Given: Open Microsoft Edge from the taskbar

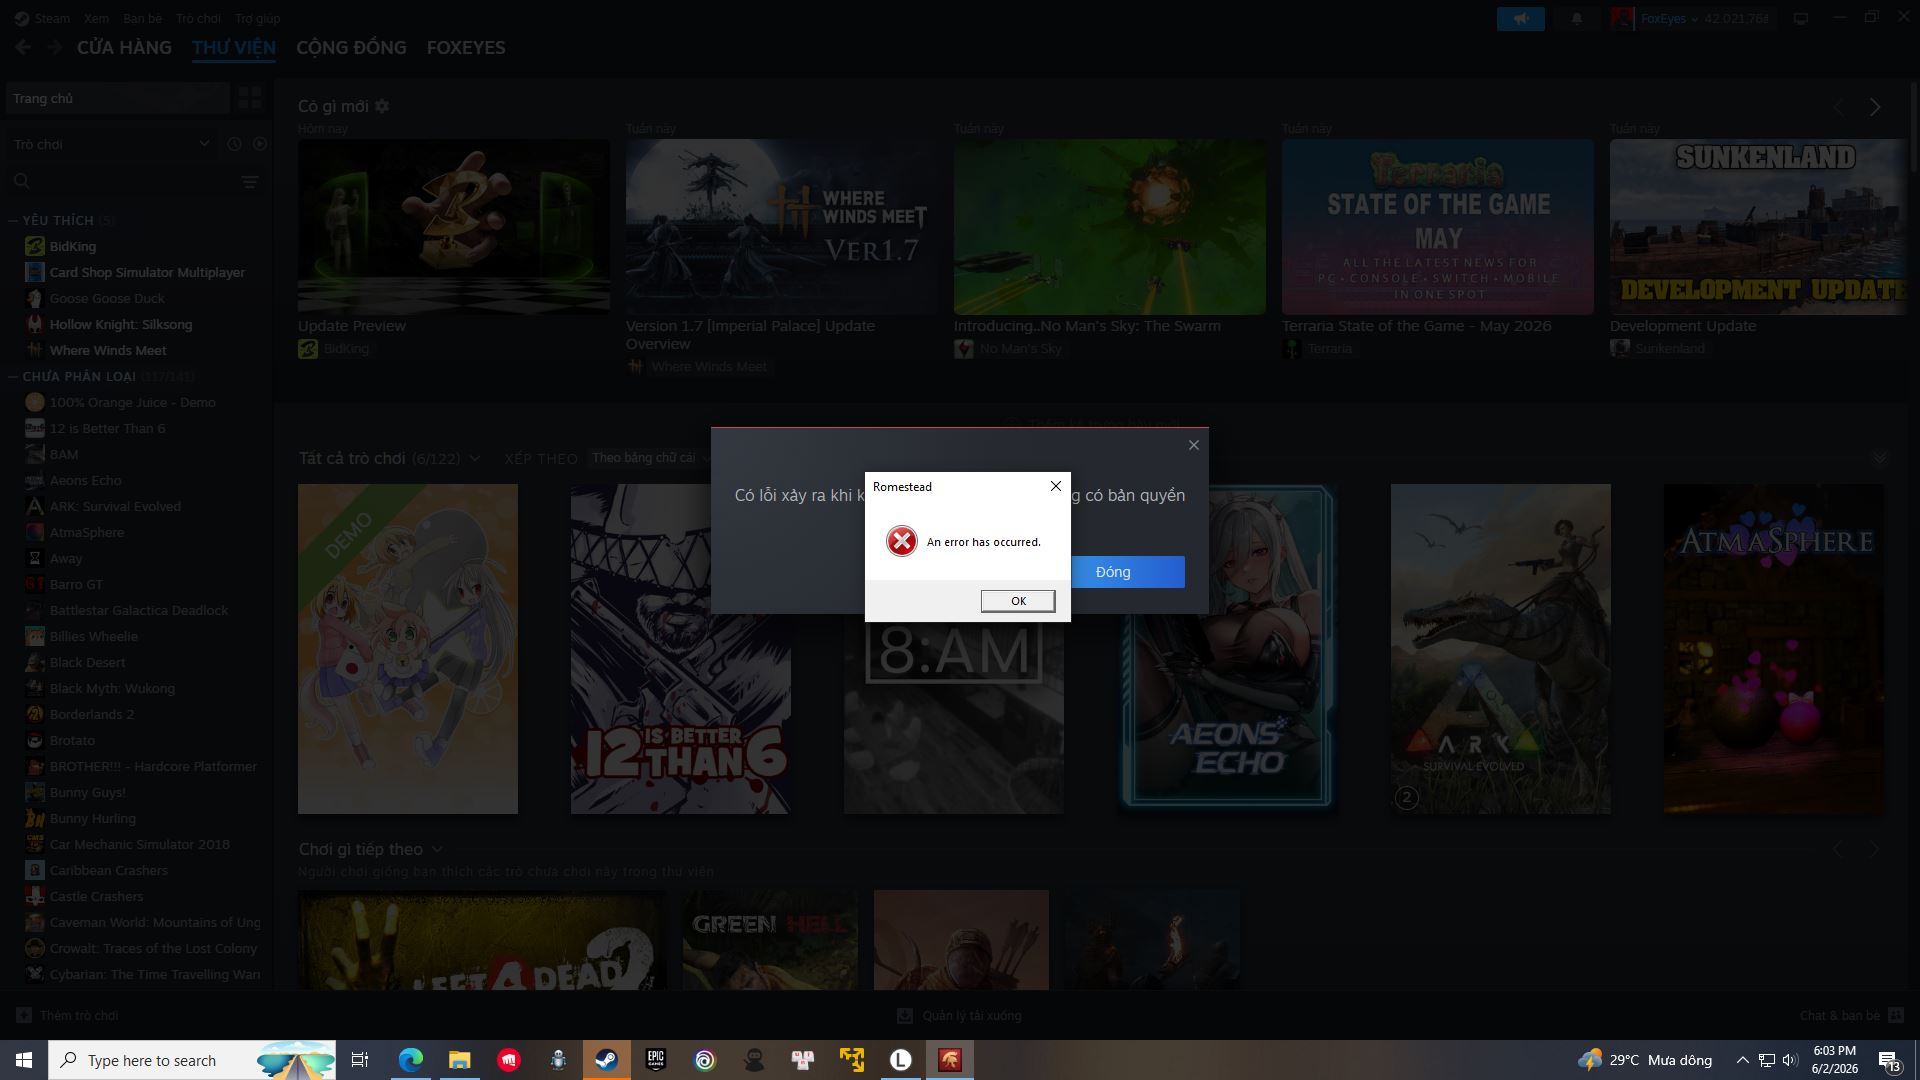Looking at the screenshot, I should [x=411, y=1060].
